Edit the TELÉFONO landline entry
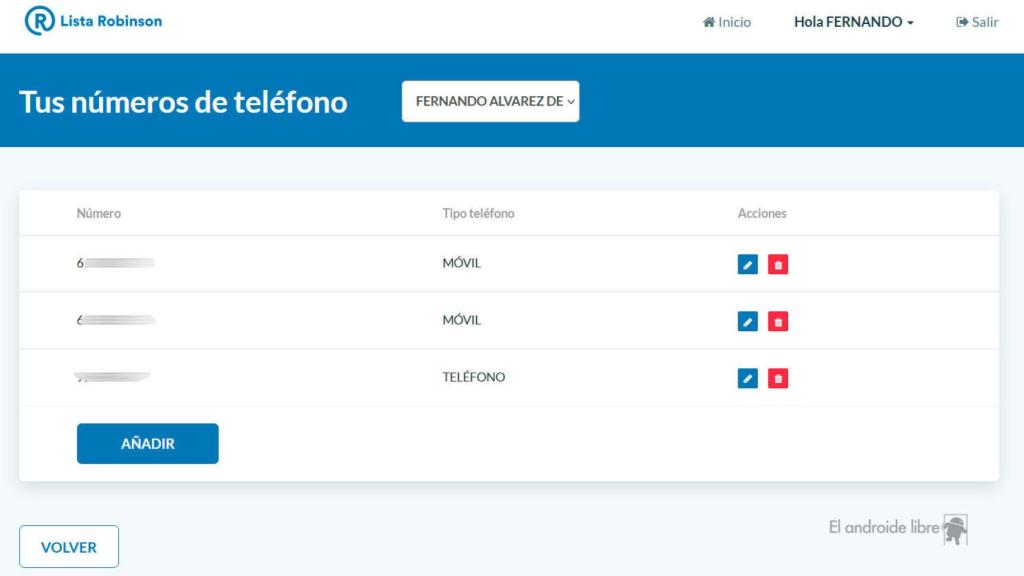 click(x=748, y=377)
